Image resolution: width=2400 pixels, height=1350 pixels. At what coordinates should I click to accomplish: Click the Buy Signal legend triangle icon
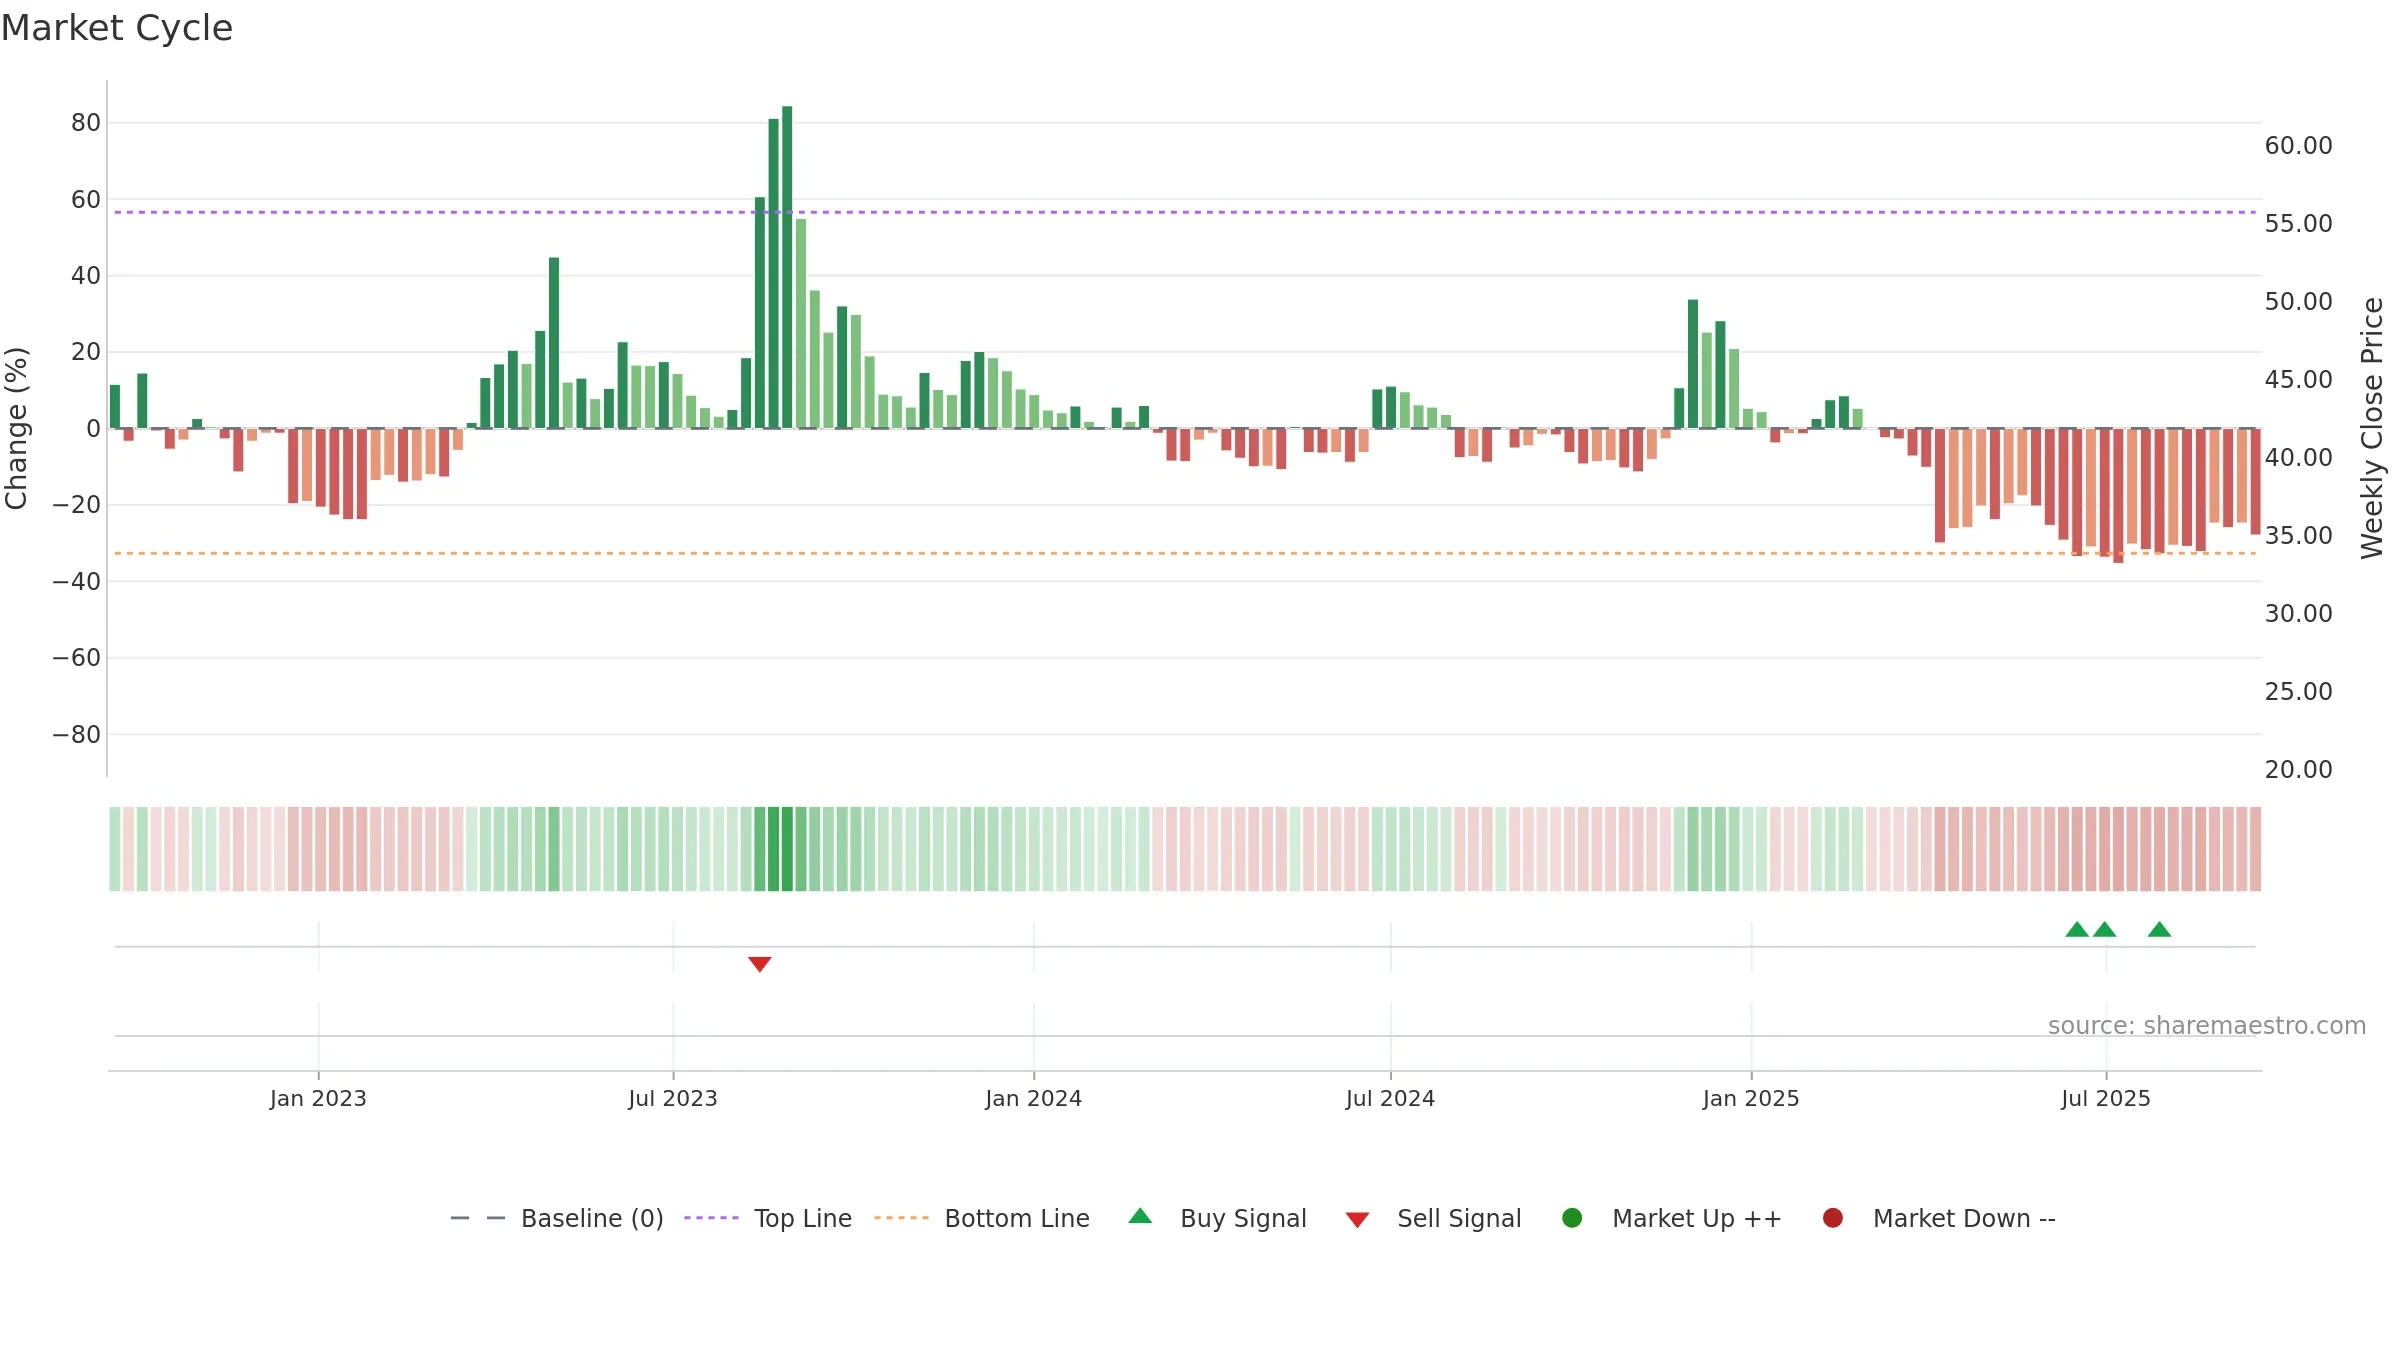[1140, 1216]
